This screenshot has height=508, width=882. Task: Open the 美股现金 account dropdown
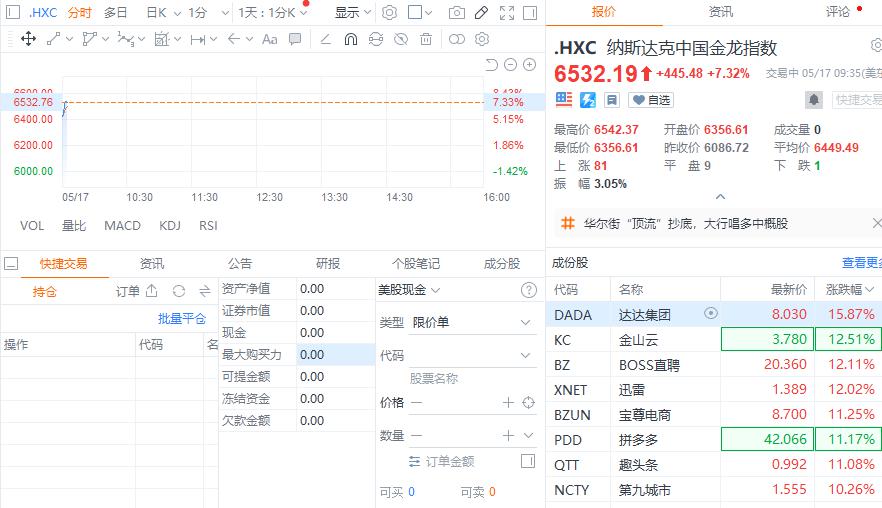(409, 290)
